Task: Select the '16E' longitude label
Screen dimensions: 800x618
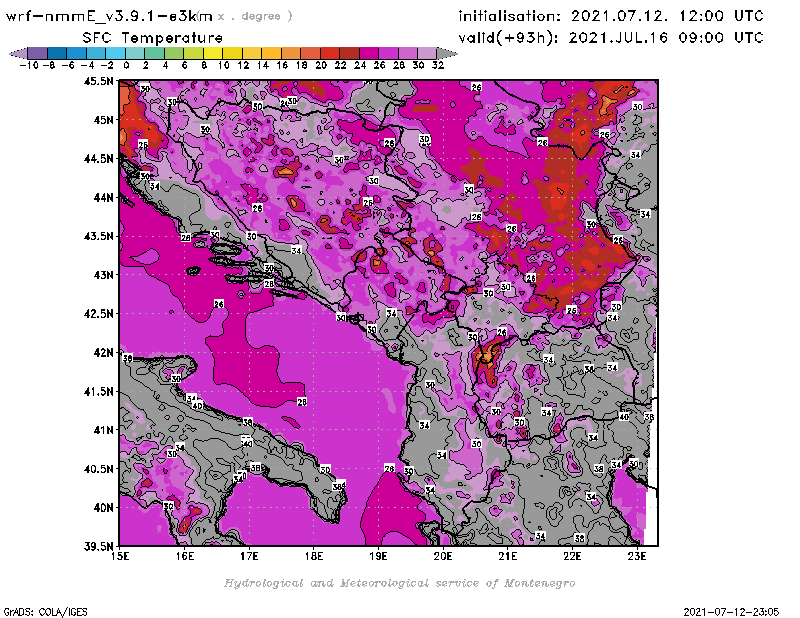Action: pos(185,556)
